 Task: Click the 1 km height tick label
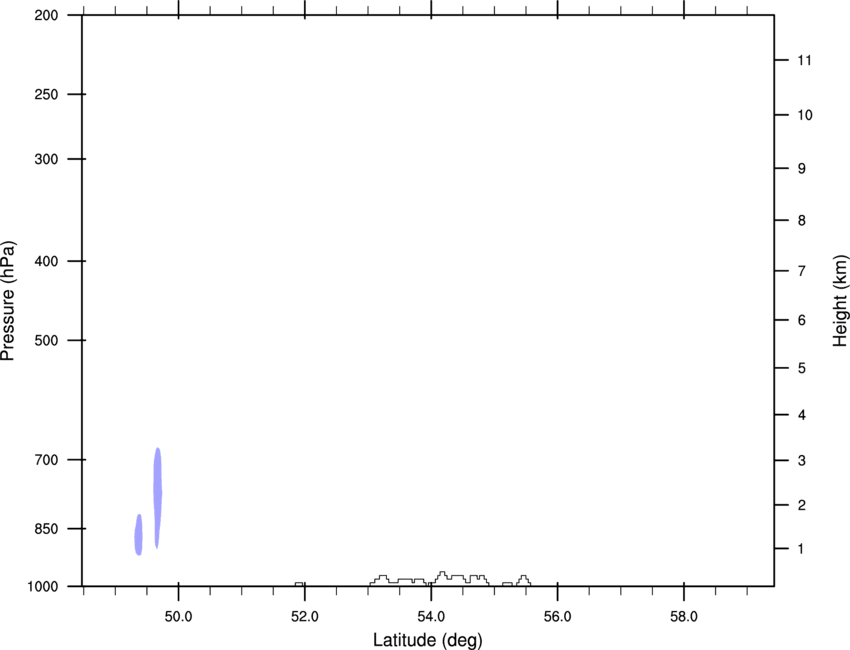[x=801, y=549]
